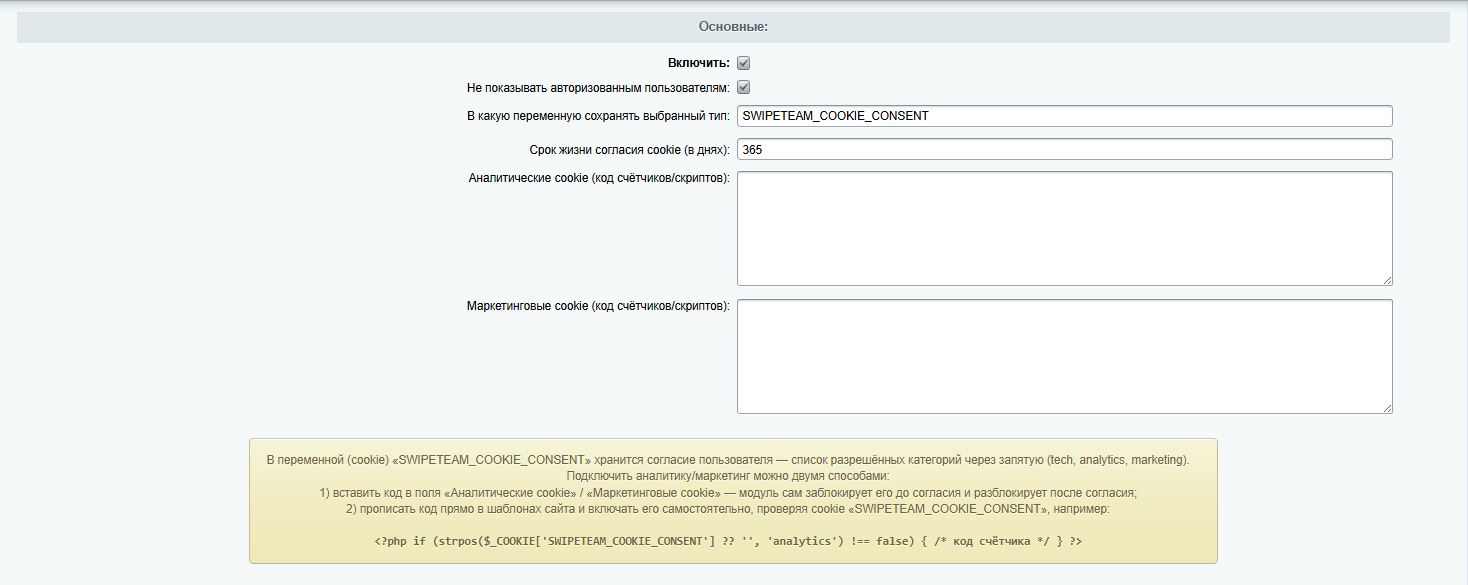Click the cookie lifetime field with 365
This screenshot has width=1468, height=585.
click(x=1065, y=149)
